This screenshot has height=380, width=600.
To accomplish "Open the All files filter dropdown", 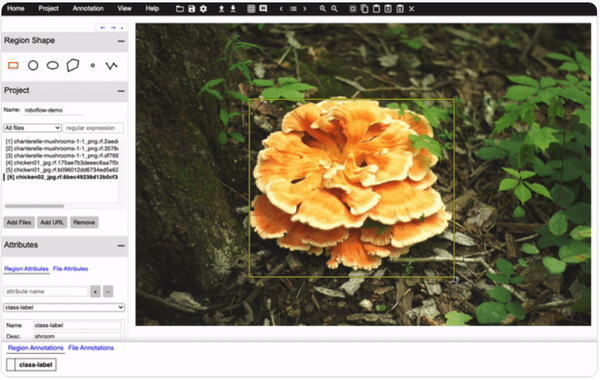I will [32, 128].
